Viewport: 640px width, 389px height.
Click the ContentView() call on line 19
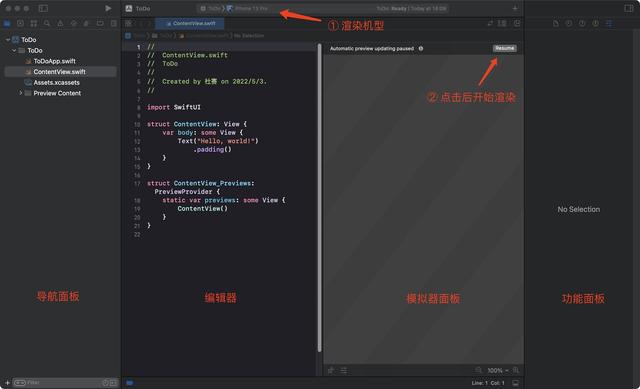(x=202, y=209)
